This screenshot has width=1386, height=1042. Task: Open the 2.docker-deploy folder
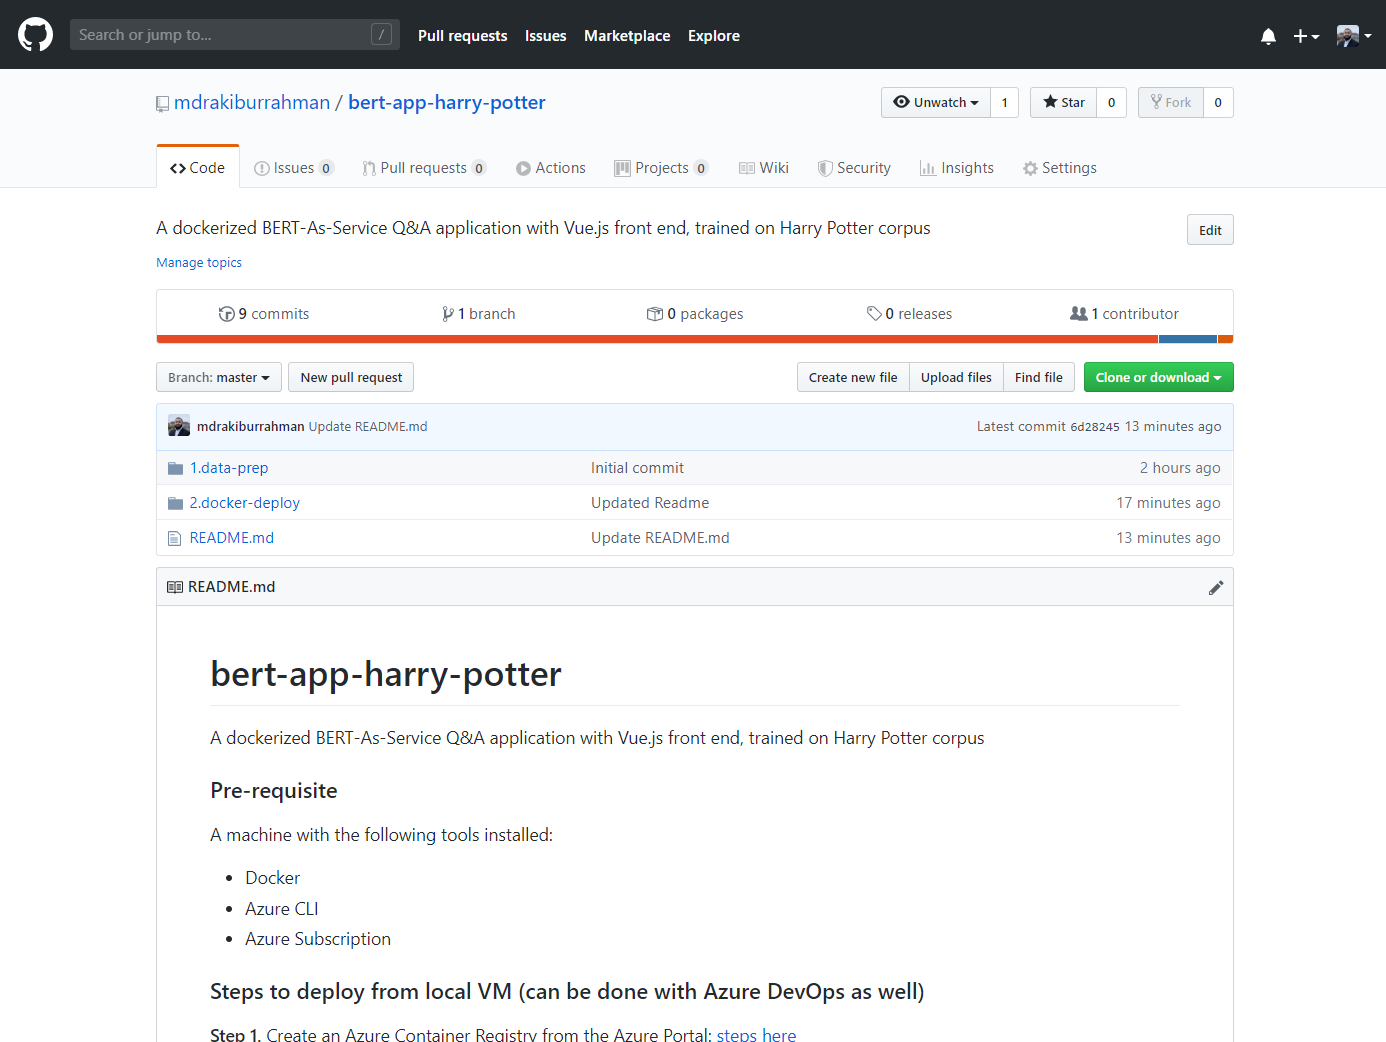[x=245, y=503]
